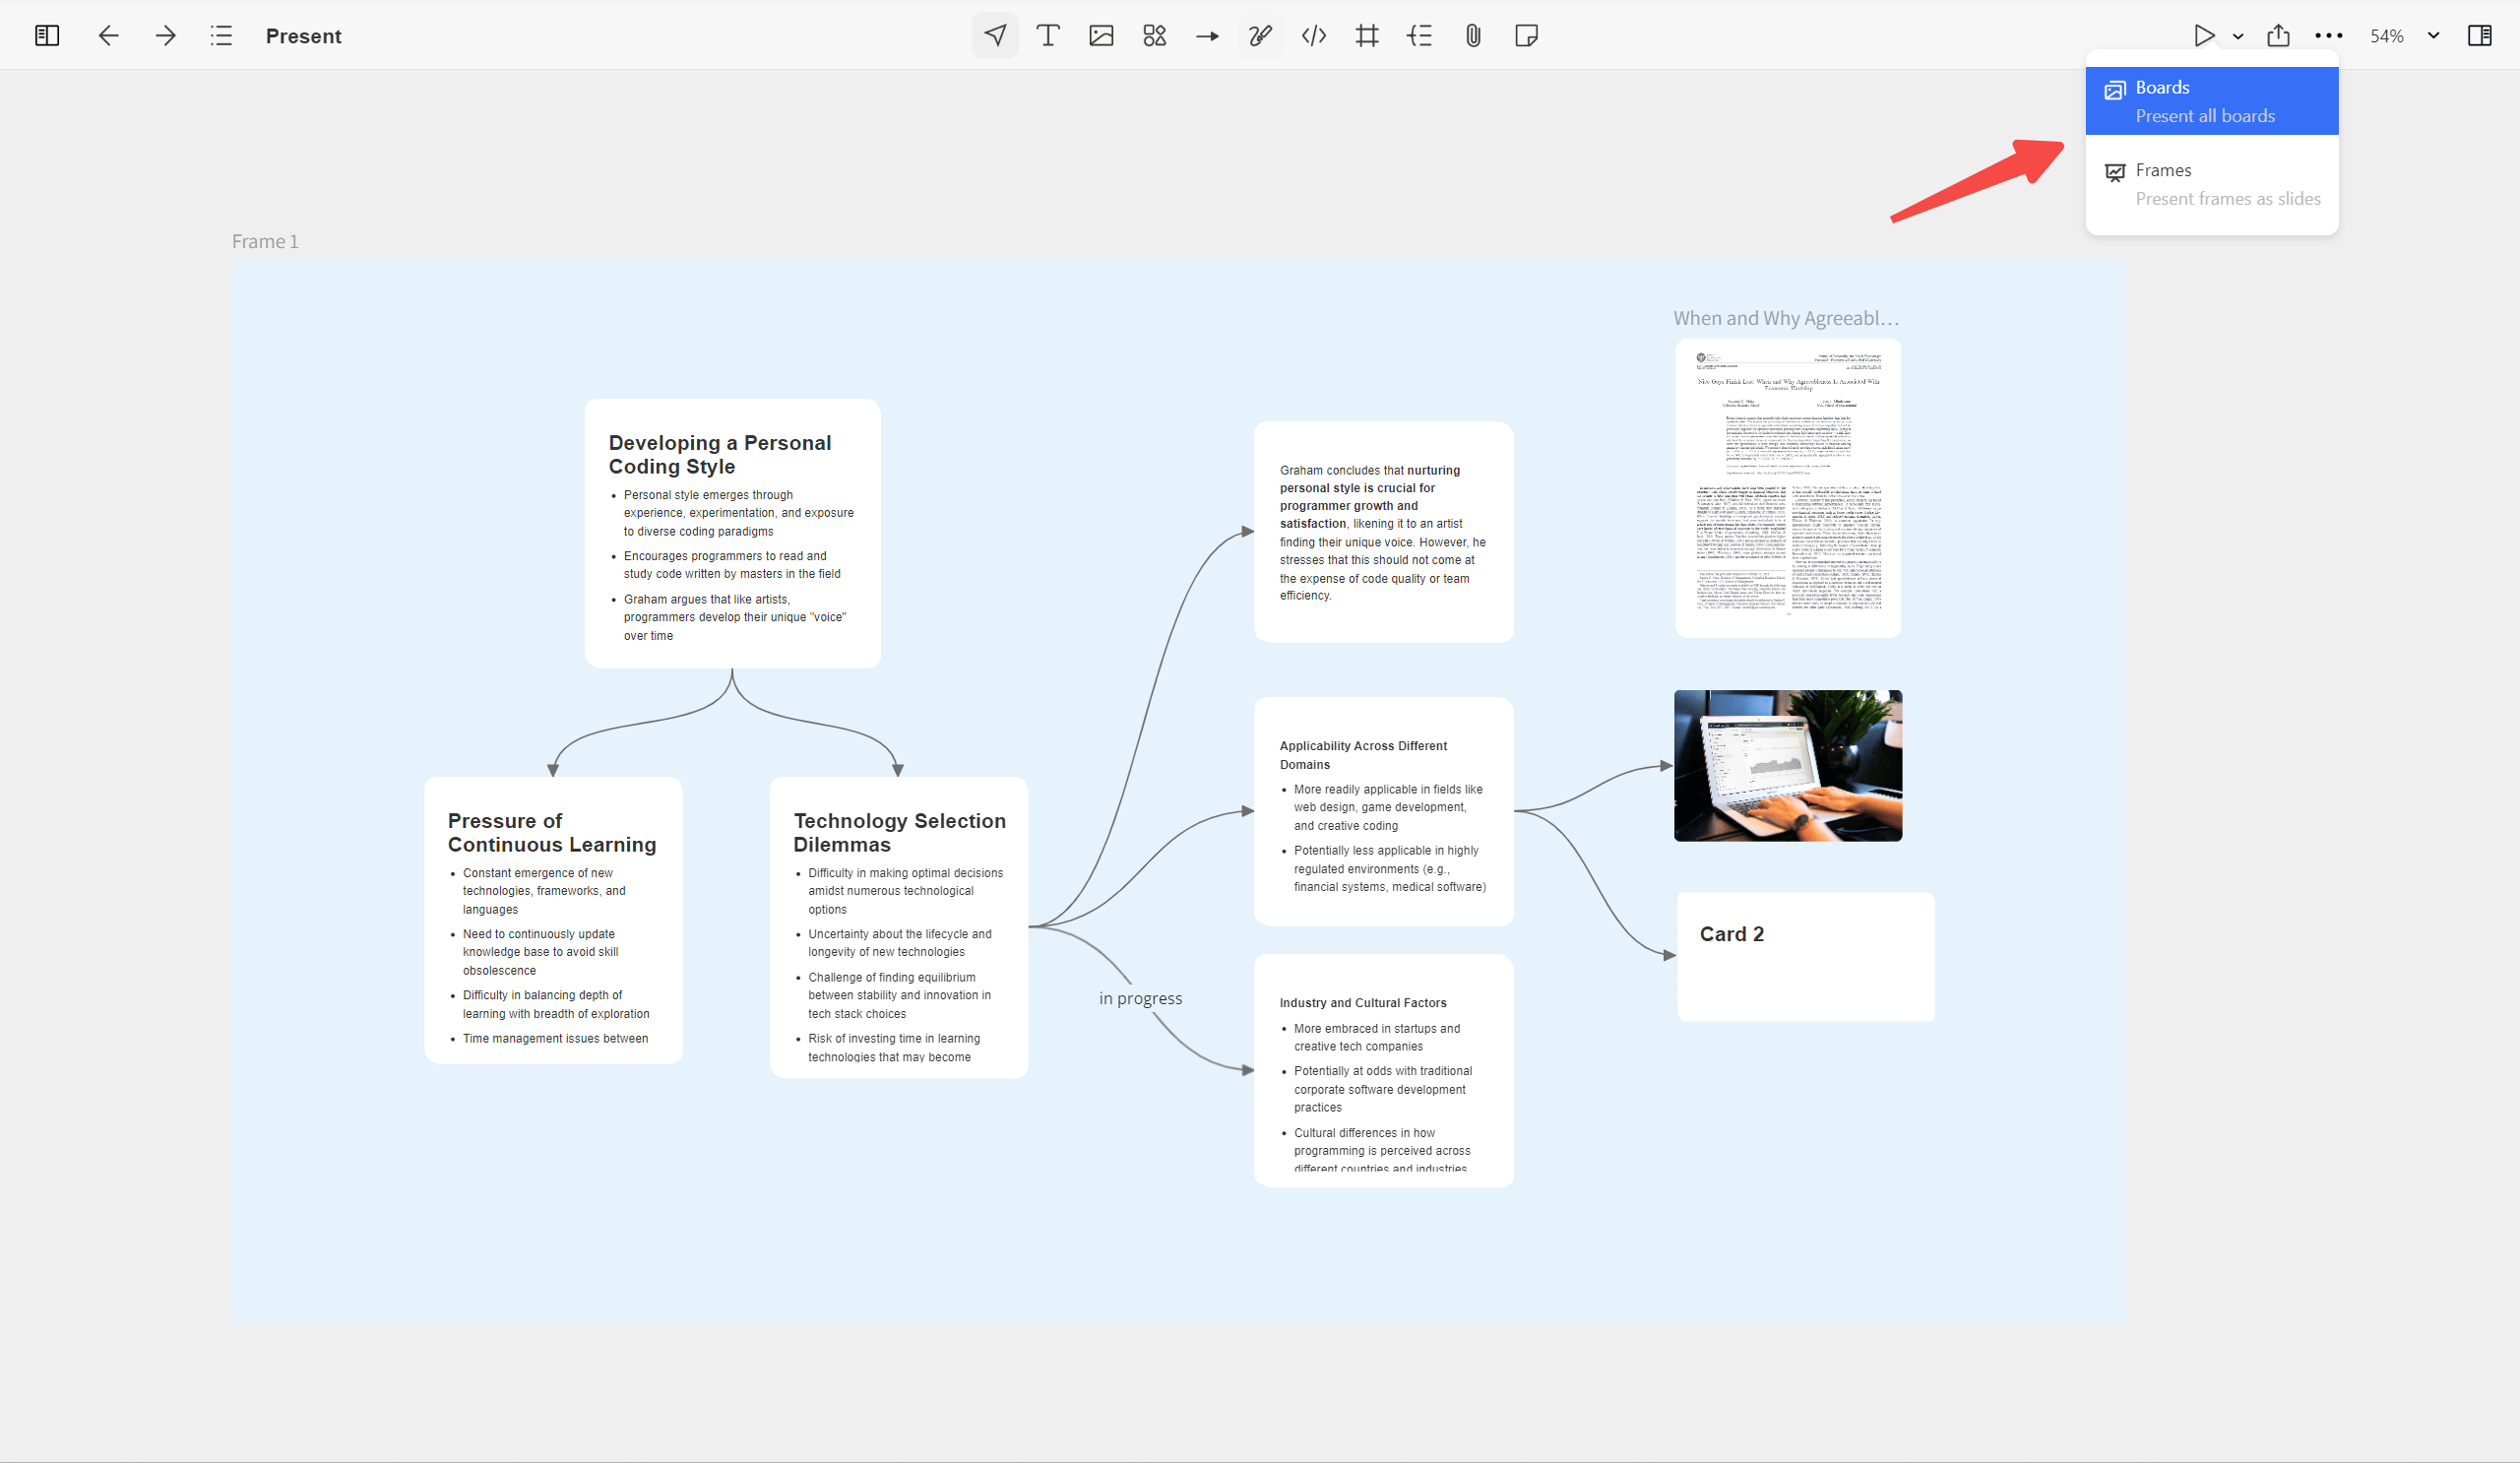Choose Boards present all boards option
The height and width of the screenshot is (1463, 2520).
coord(2211,101)
